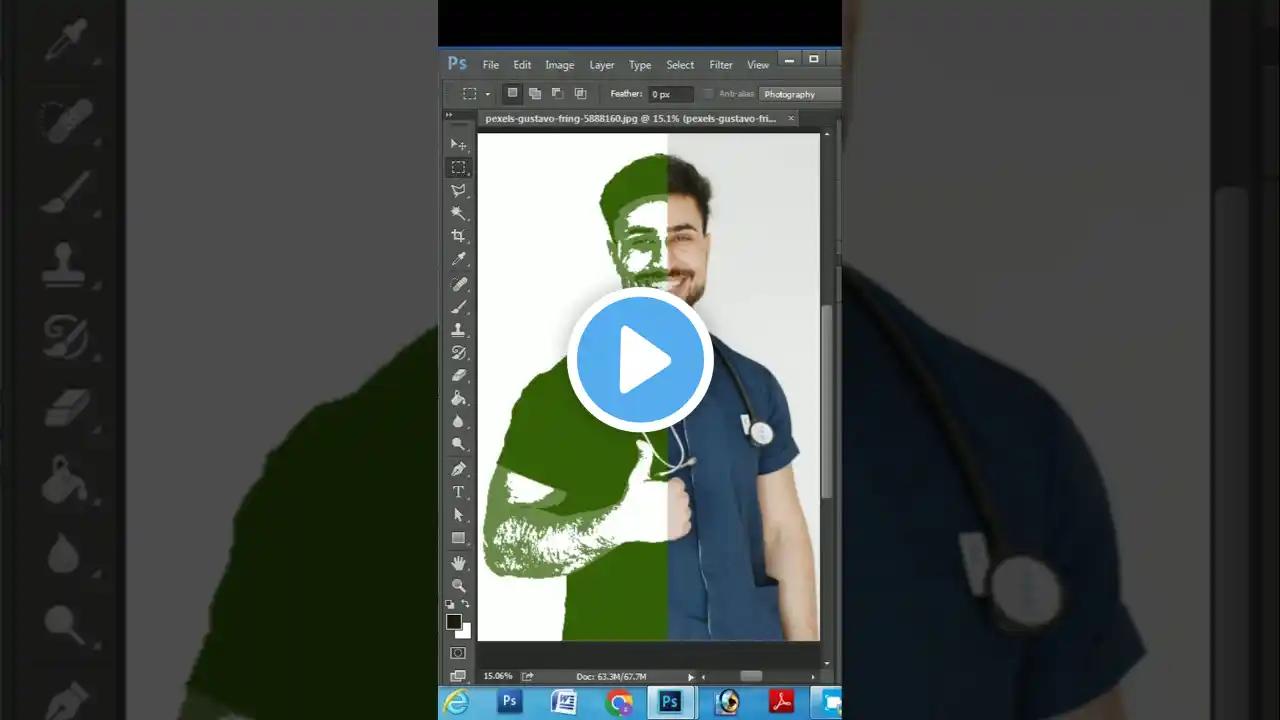The width and height of the screenshot is (1280, 720).
Task: Open the Select menu
Action: (680, 65)
